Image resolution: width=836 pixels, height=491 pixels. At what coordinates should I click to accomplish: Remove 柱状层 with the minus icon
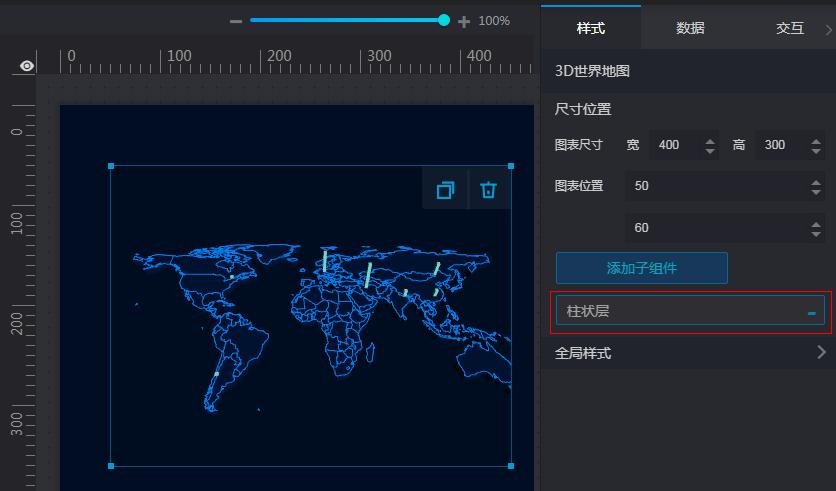coord(811,313)
